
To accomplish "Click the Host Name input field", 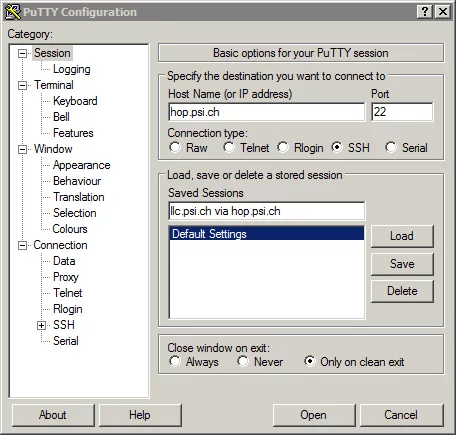I will tap(267, 112).
